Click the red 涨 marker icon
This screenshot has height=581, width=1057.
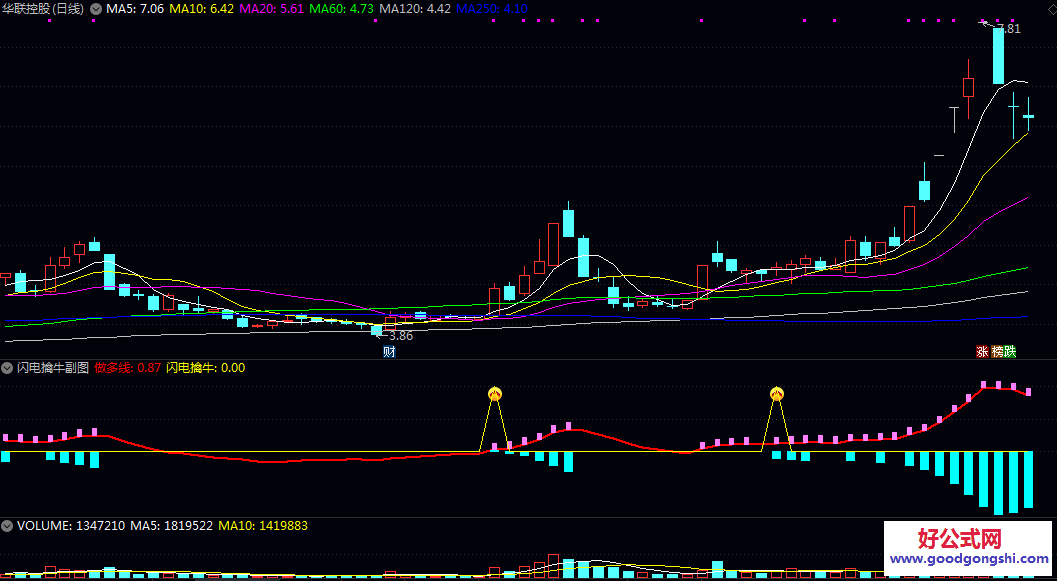coord(982,351)
